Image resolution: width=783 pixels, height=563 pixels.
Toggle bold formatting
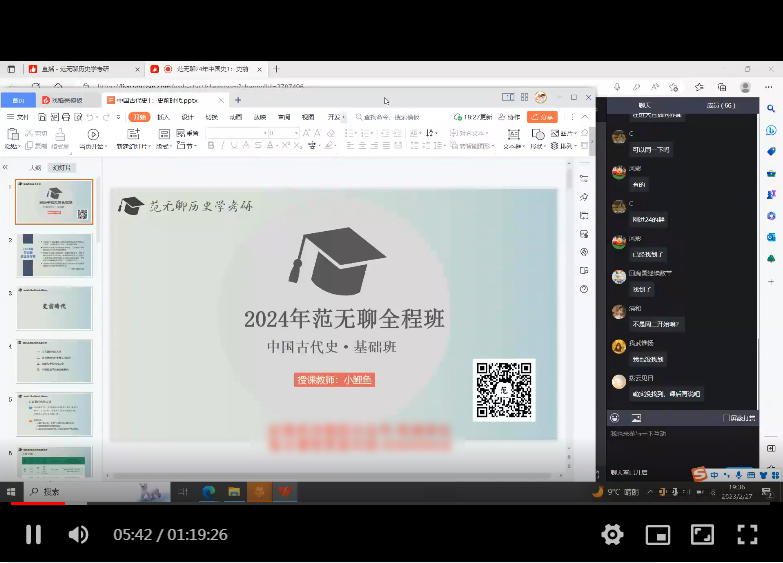coord(211,145)
